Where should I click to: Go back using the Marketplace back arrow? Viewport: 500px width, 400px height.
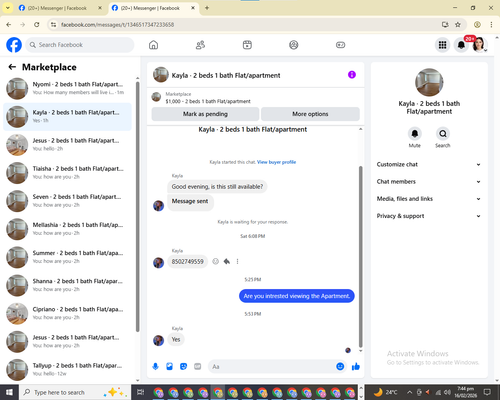tap(12, 67)
